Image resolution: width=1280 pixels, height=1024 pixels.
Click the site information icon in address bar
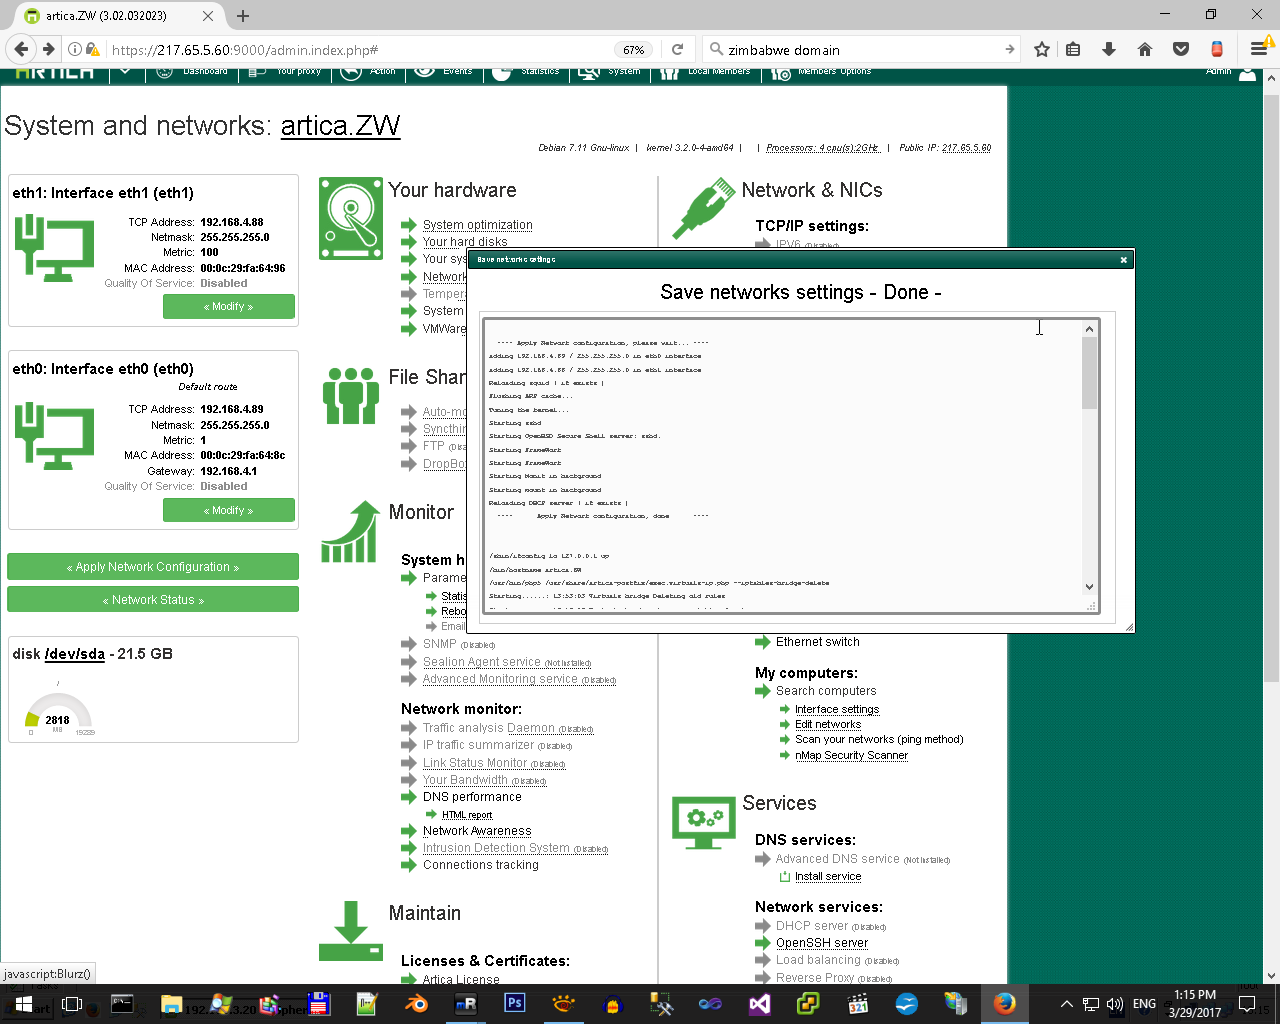[75, 49]
